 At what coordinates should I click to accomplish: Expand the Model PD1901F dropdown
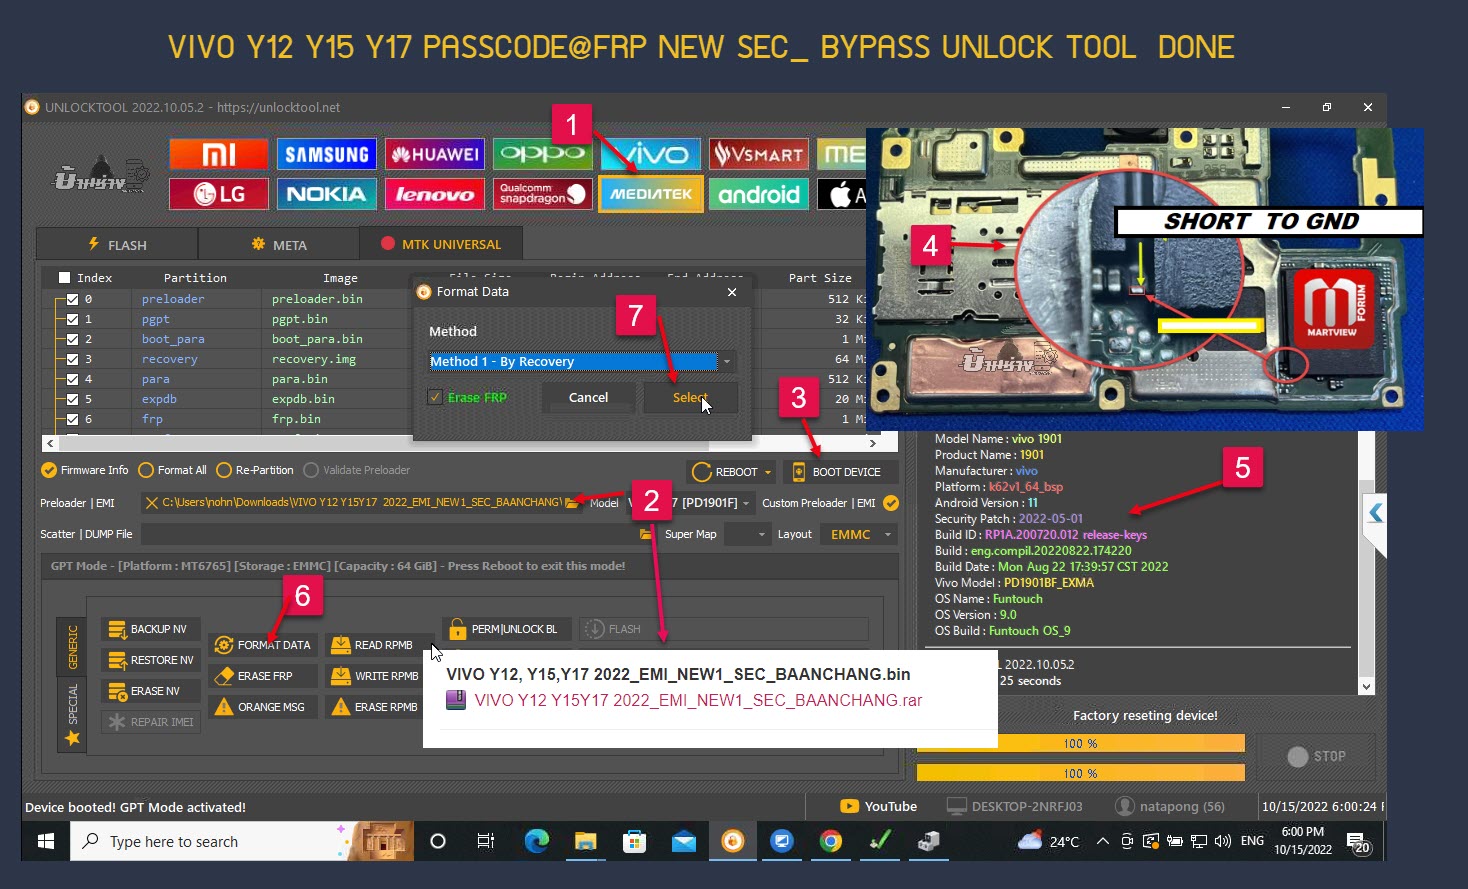click(x=746, y=503)
